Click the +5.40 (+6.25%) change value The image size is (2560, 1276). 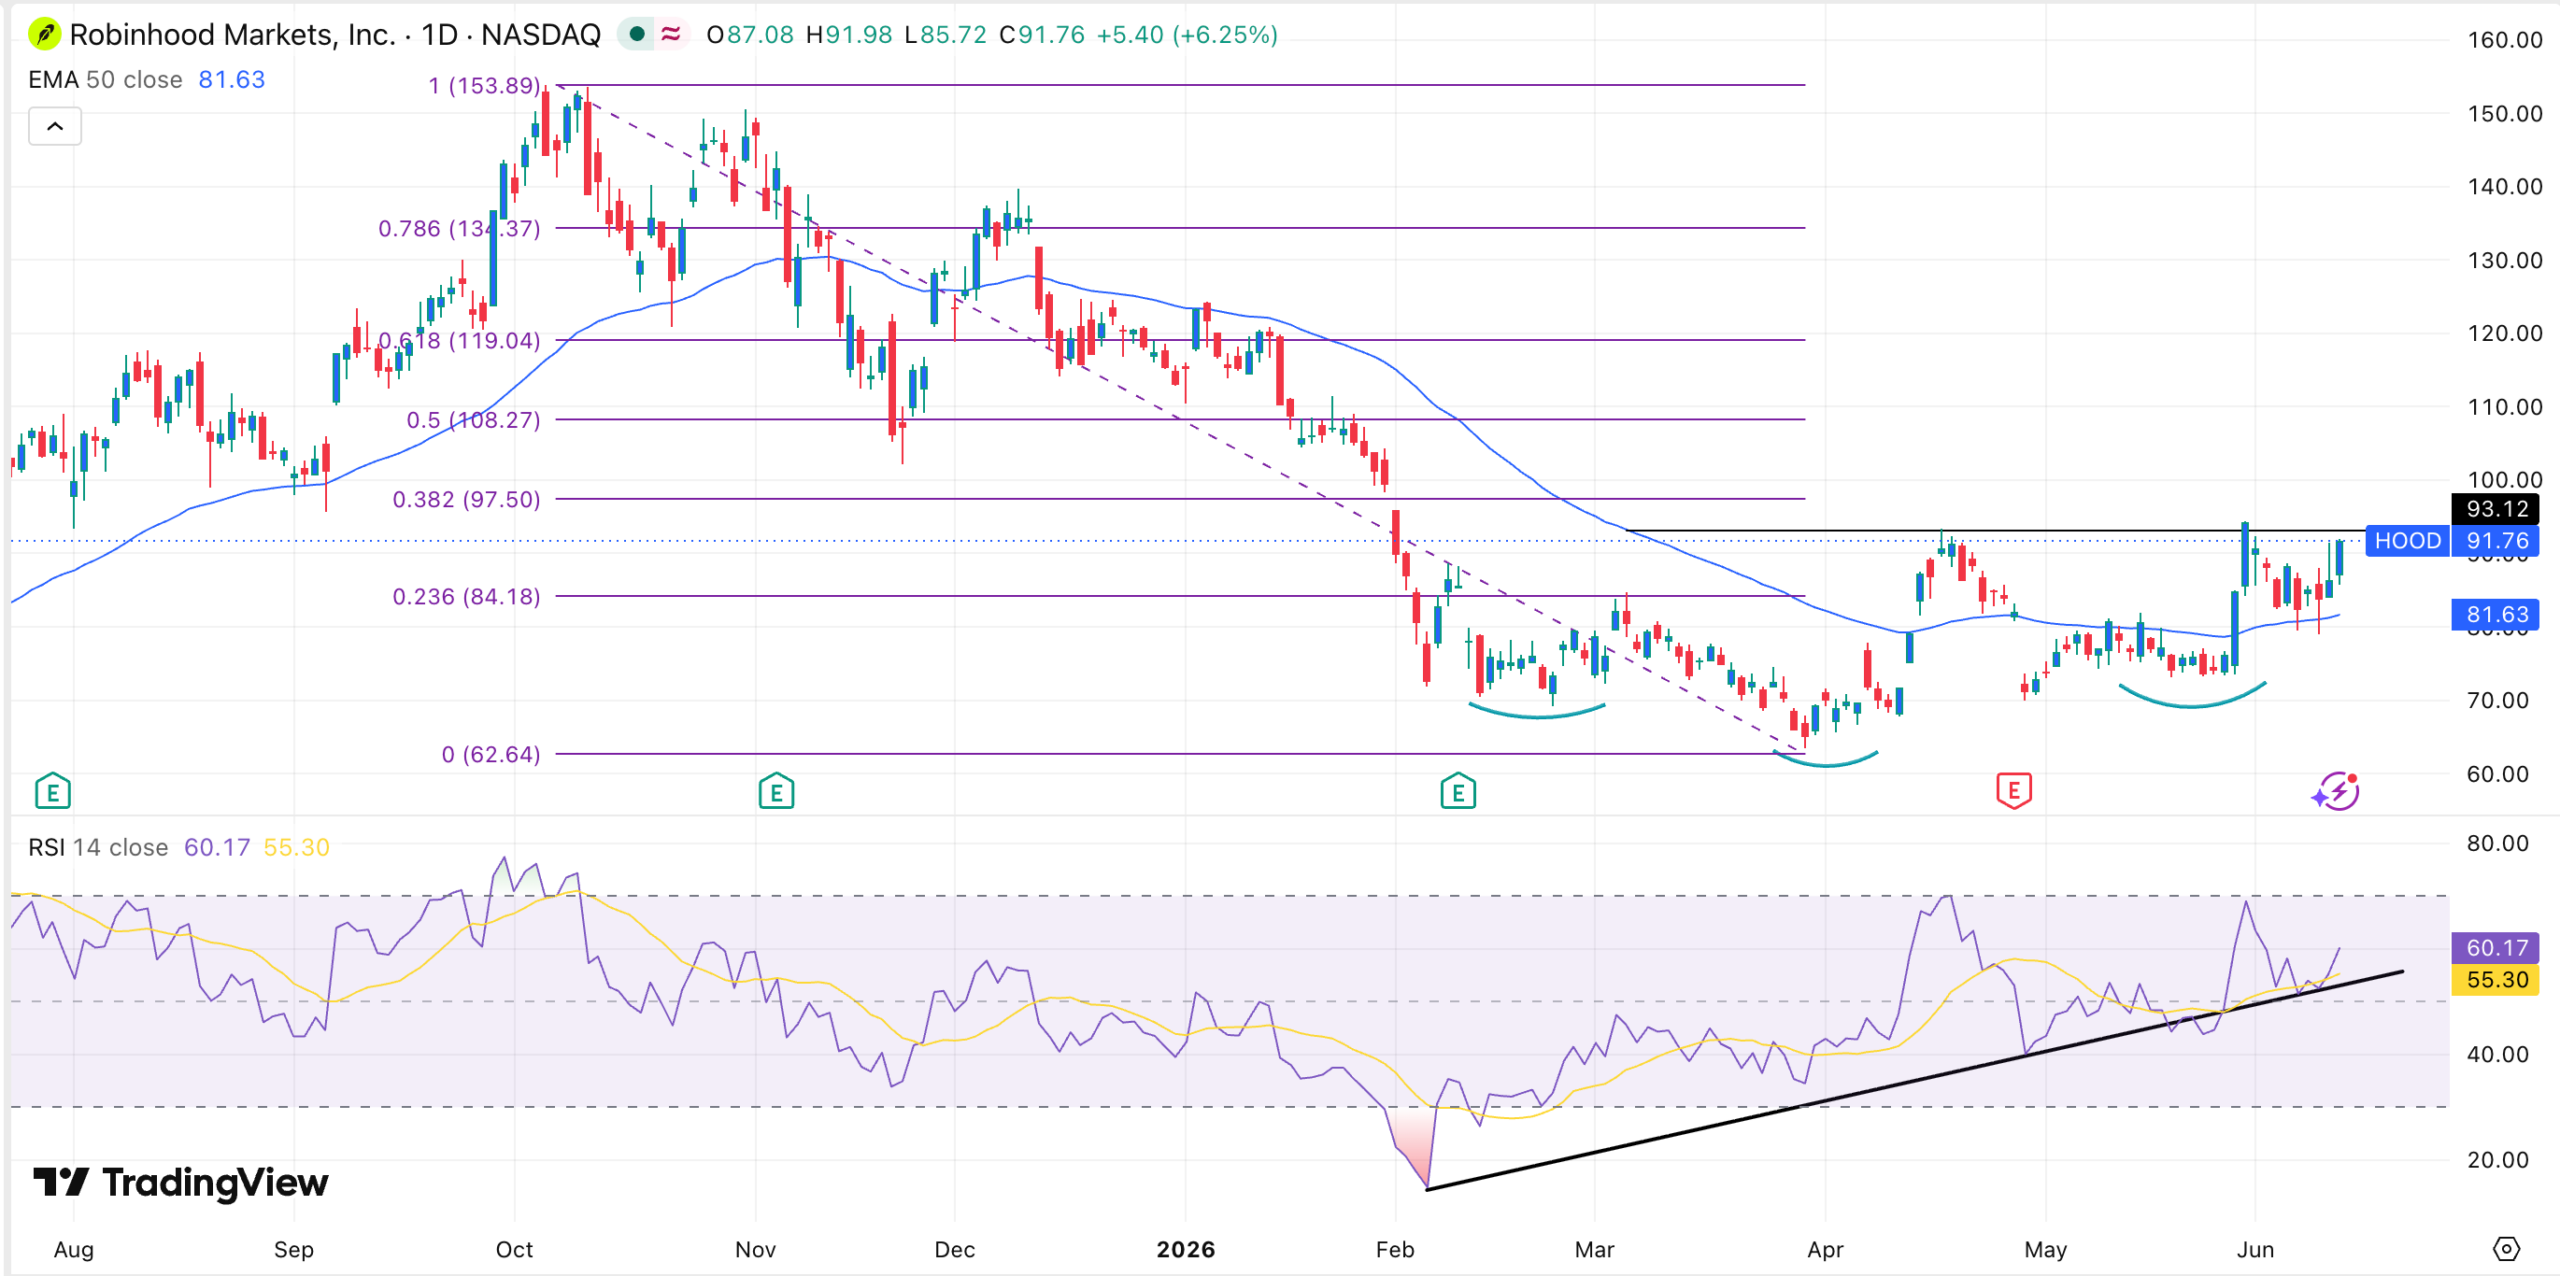point(1187,35)
